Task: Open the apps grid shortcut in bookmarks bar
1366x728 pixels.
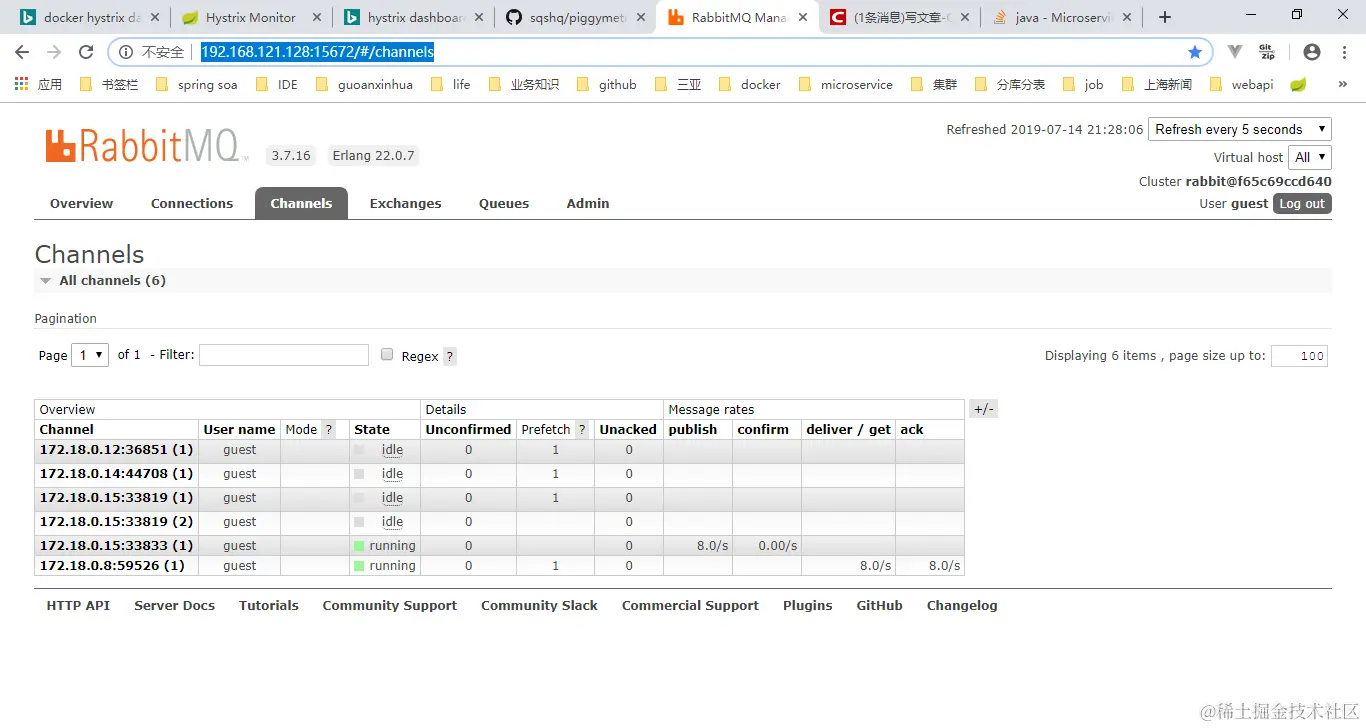Action: (x=21, y=84)
